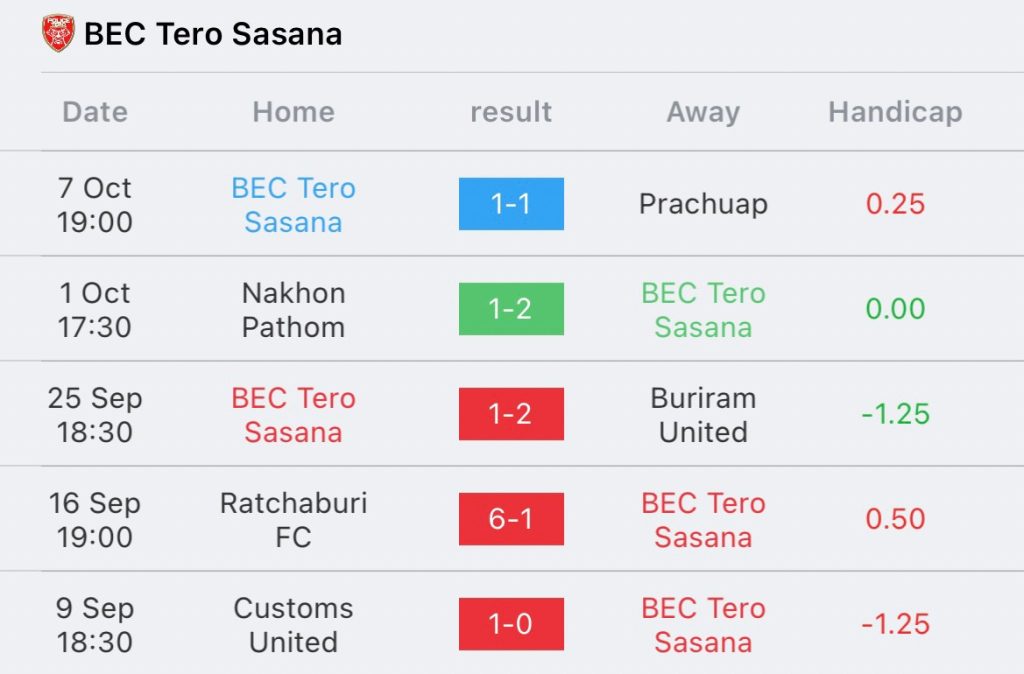Select the Away column header
The width and height of the screenshot is (1024, 674).
tap(703, 112)
